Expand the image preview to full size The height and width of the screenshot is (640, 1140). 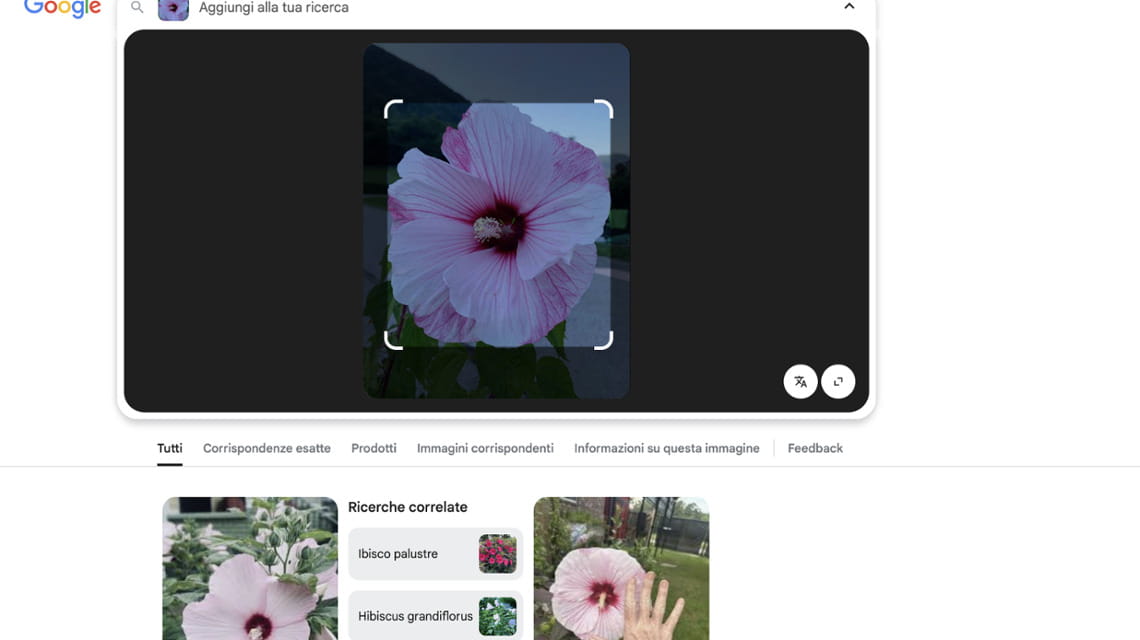[838, 381]
